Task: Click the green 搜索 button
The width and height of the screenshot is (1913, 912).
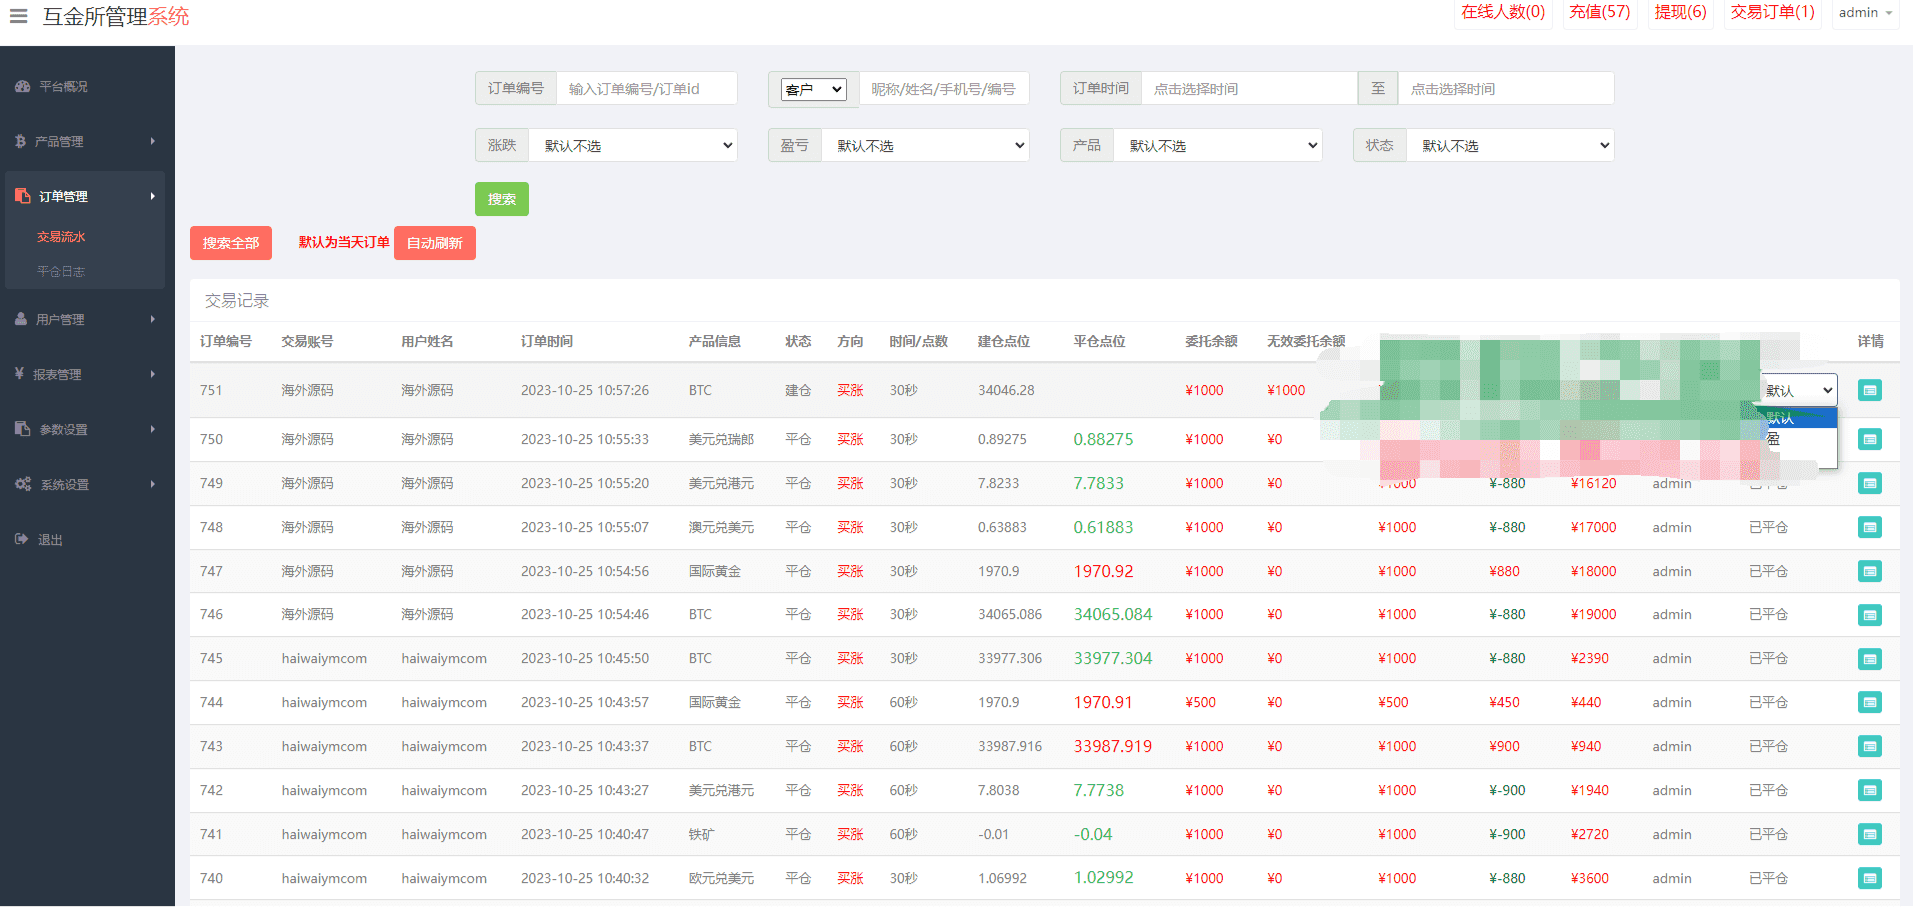Action: coord(502,199)
